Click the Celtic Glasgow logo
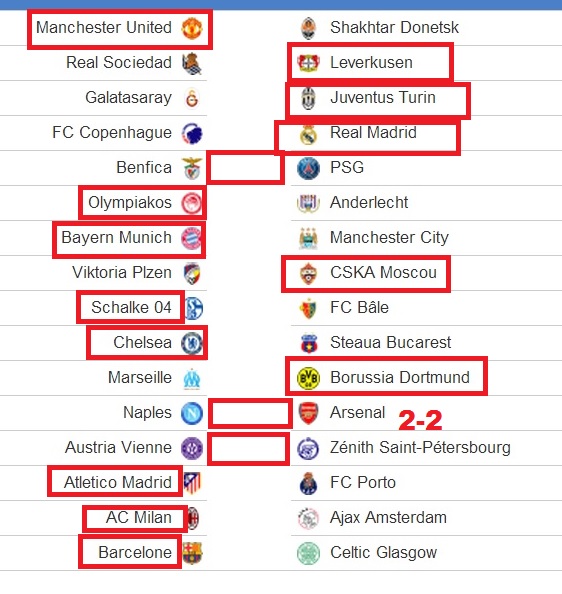Screen dimensions: 562x594 (x=308, y=553)
